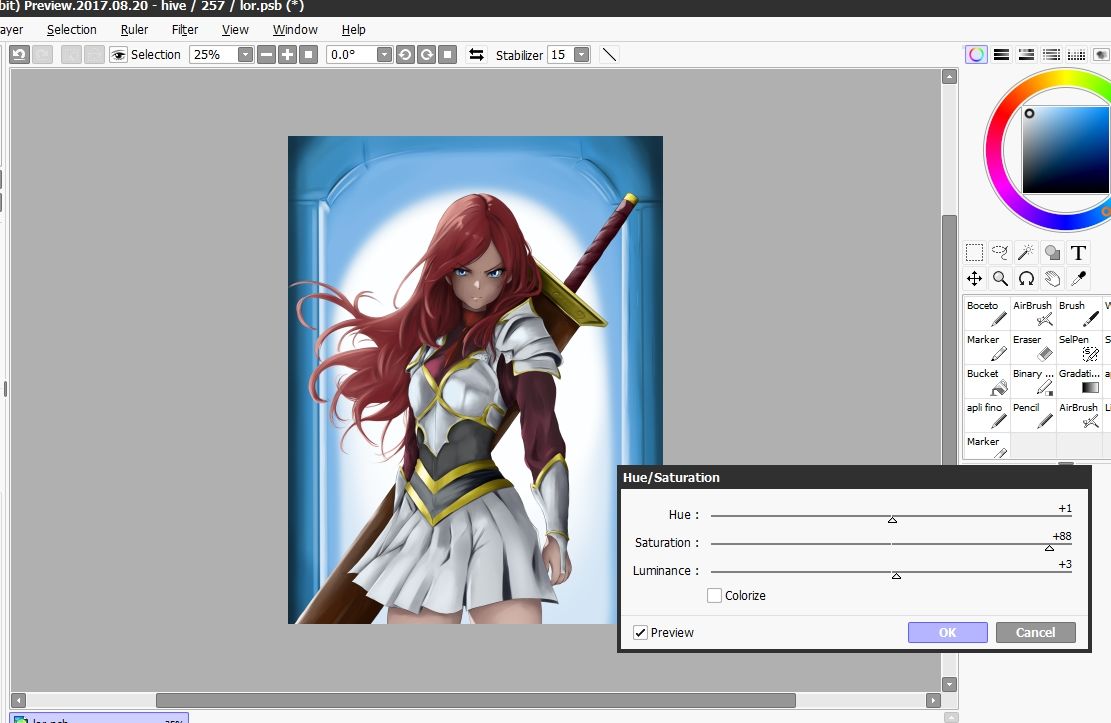Image resolution: width=1111 pixels, height=723 pixels.
Task: Rotate the view counterclockwise
Action: [405, 55]
